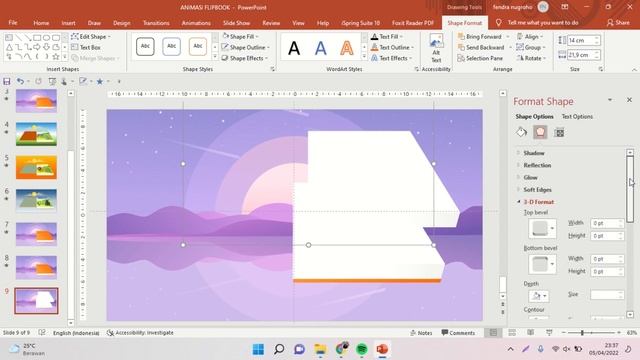
Task: Click the Undo arrow icon
Action: (20, 81)
